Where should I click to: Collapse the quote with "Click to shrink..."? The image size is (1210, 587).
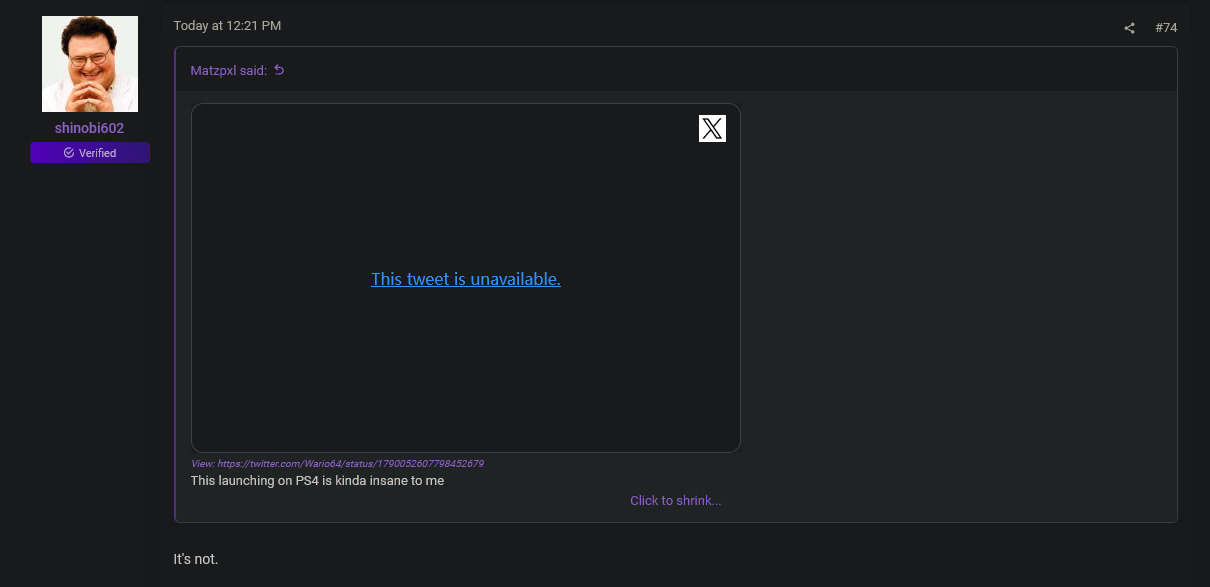(675, 501)
